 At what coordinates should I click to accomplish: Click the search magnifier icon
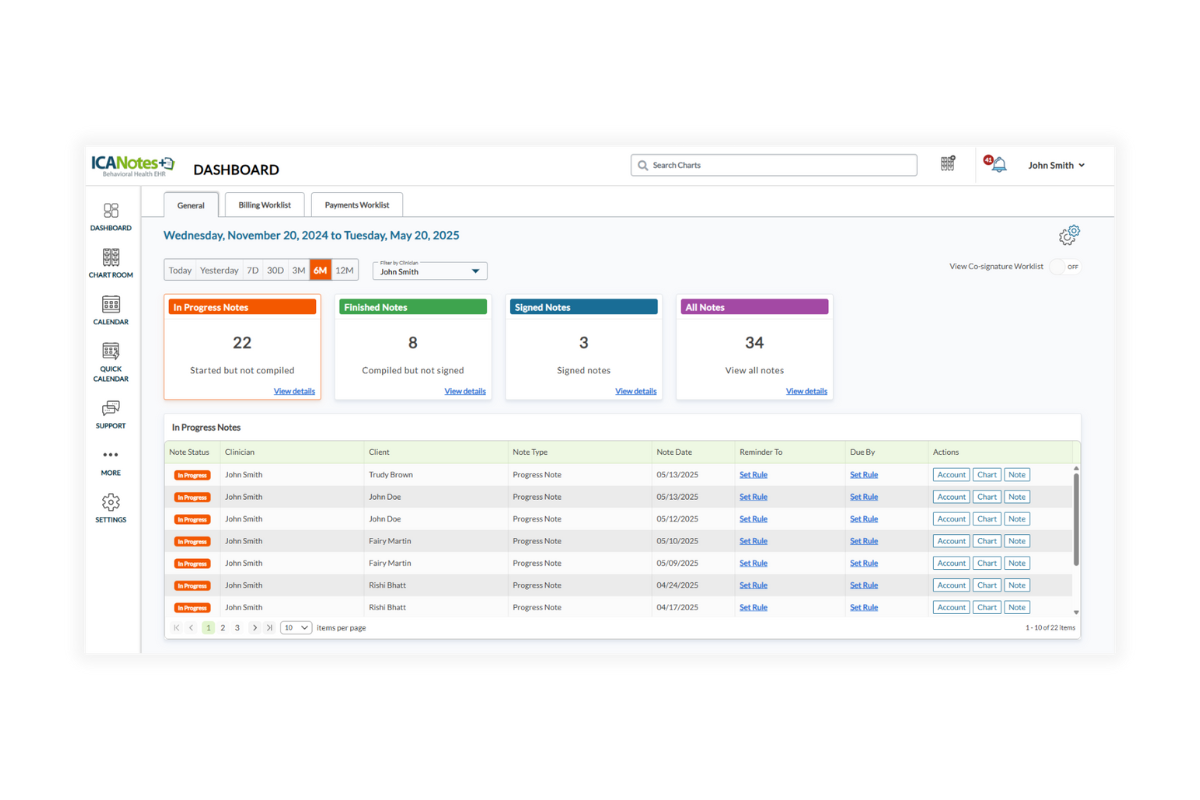click(x=642, y=165)
